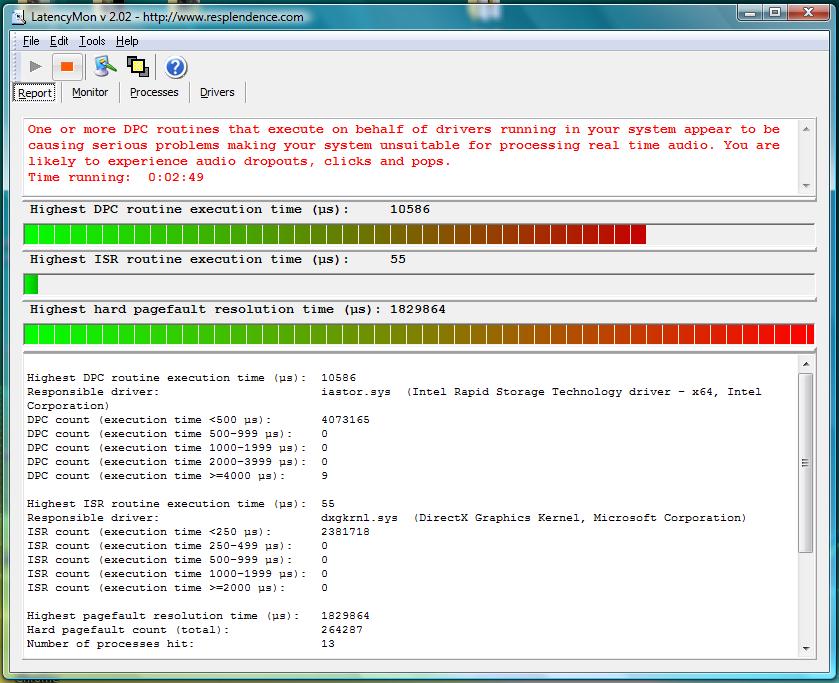Click the 'ISR count (execution time 1000-1999 µs)' line
Screen dimensions: 839x683
(x=178, y=574)
